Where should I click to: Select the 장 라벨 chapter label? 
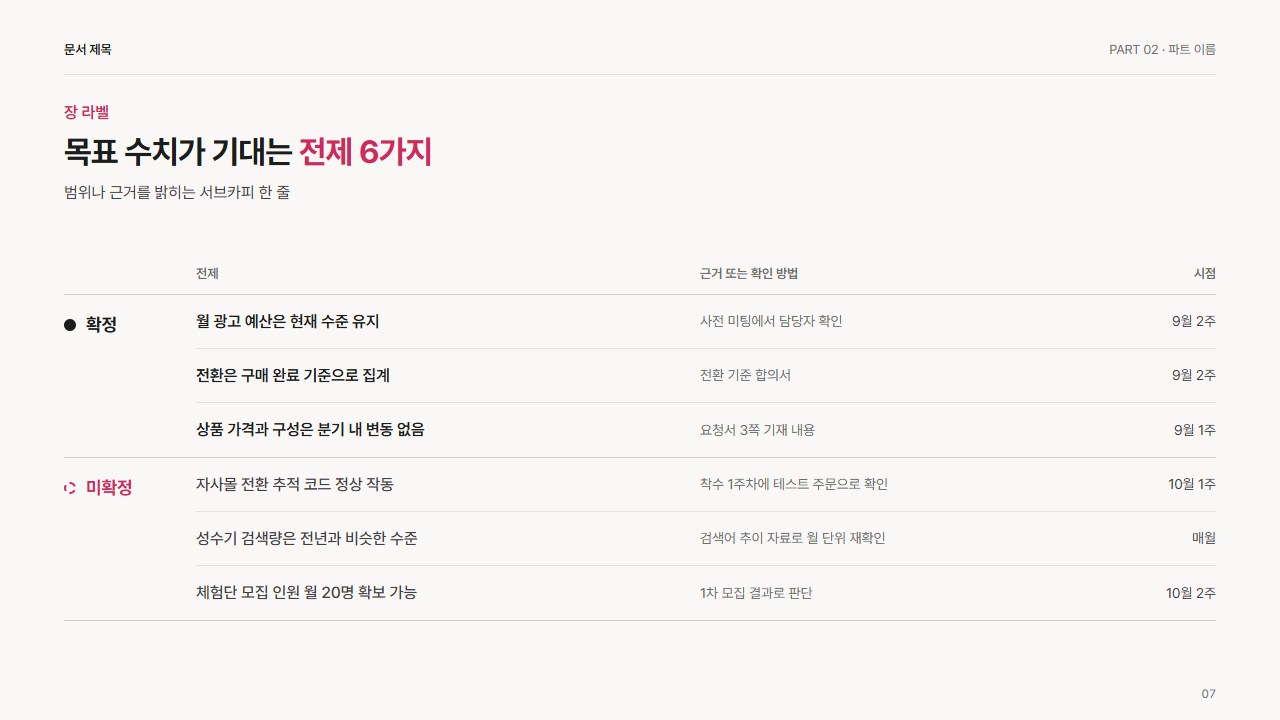click(86, 112)
